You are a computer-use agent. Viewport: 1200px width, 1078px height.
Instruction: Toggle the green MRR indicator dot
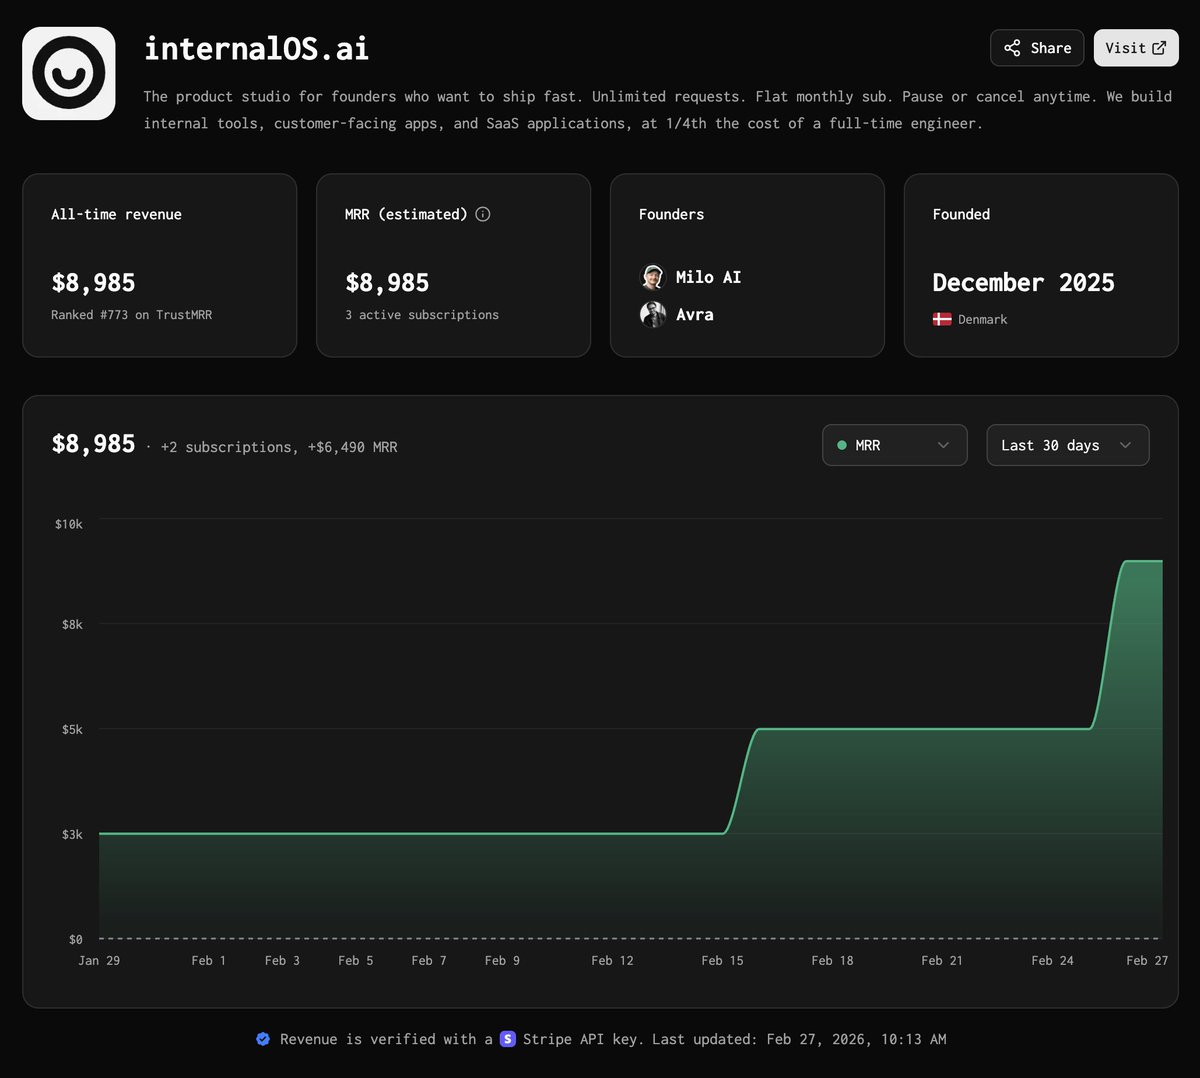[x=842, y=445]
